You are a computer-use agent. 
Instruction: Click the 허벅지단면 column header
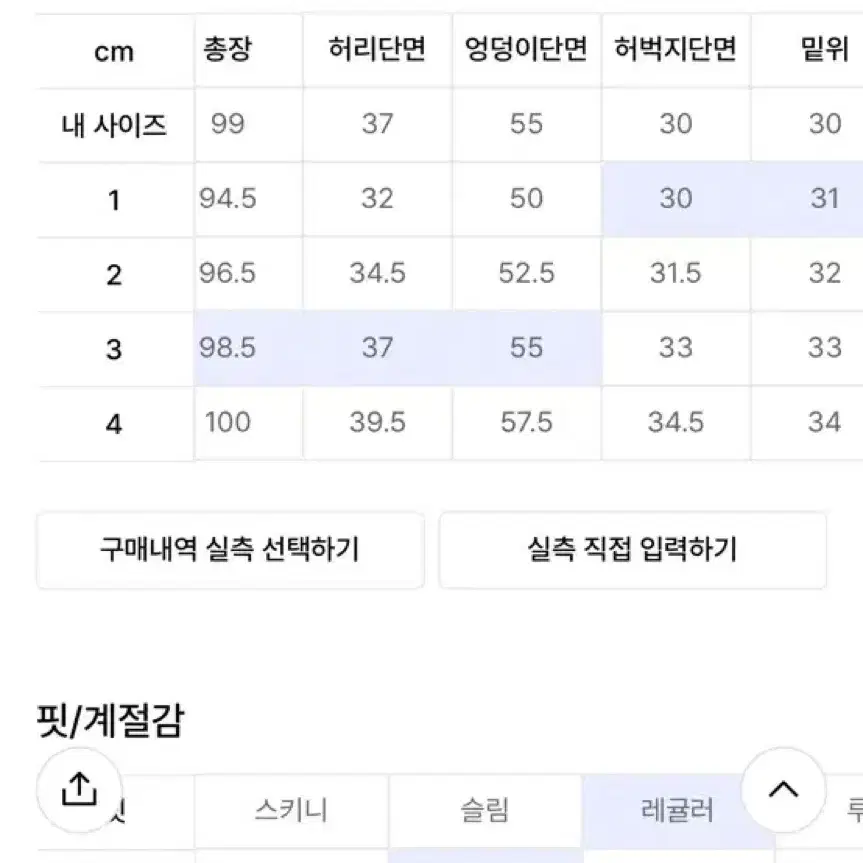tap(676, 50)
